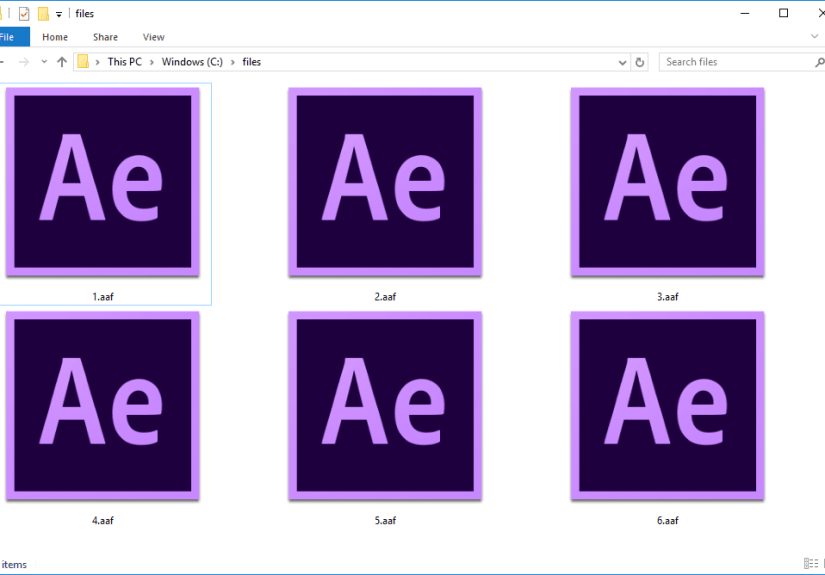Minimize the files window
The image size is (825, 575).
pos(744,13)
